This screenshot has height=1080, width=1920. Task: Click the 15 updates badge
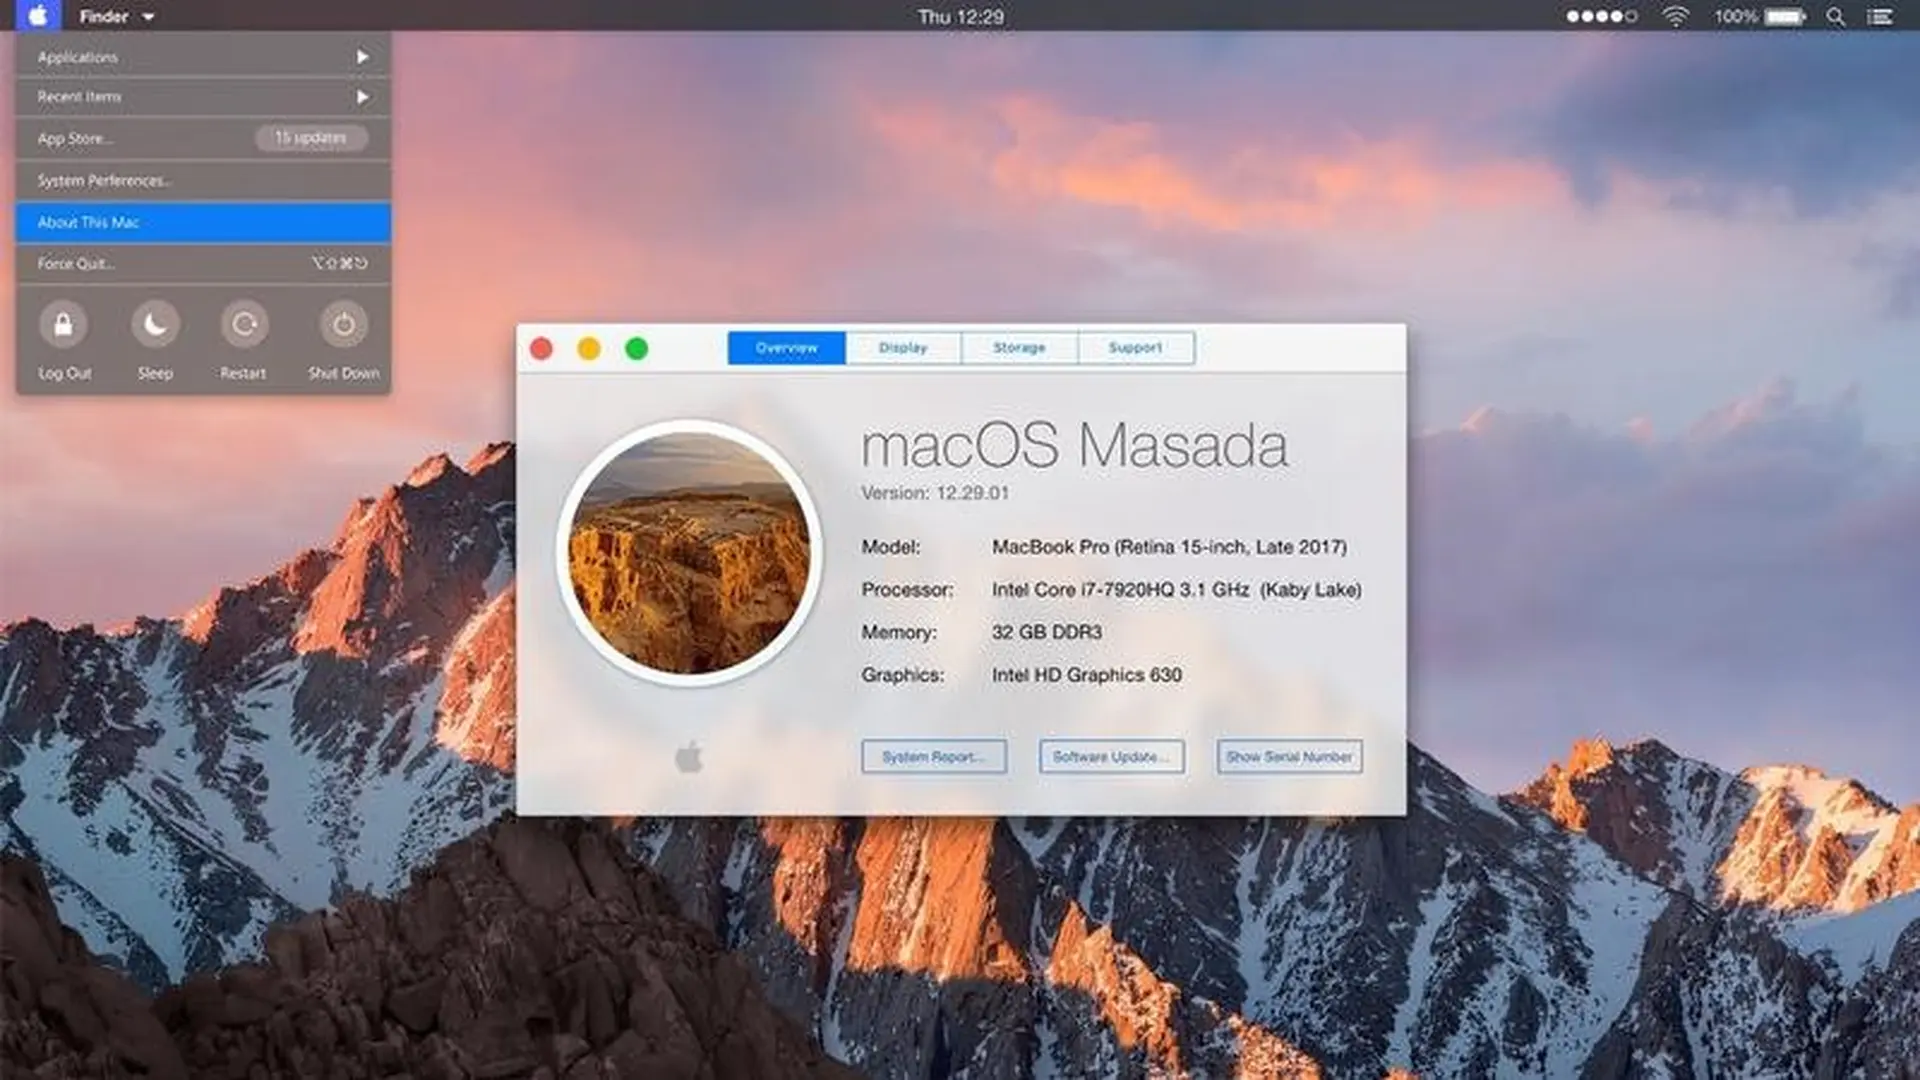click(311, 138)
